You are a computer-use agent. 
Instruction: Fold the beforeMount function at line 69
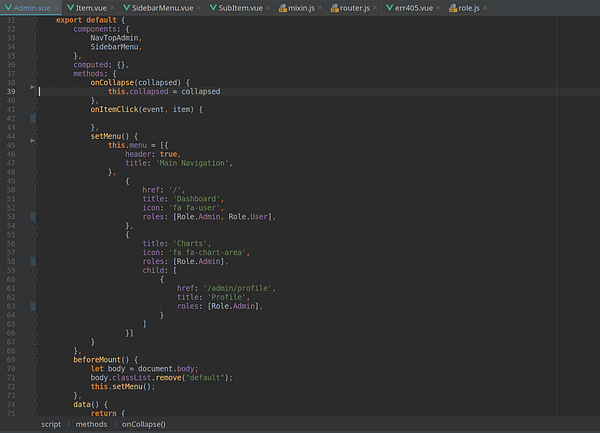click(36, 359)
